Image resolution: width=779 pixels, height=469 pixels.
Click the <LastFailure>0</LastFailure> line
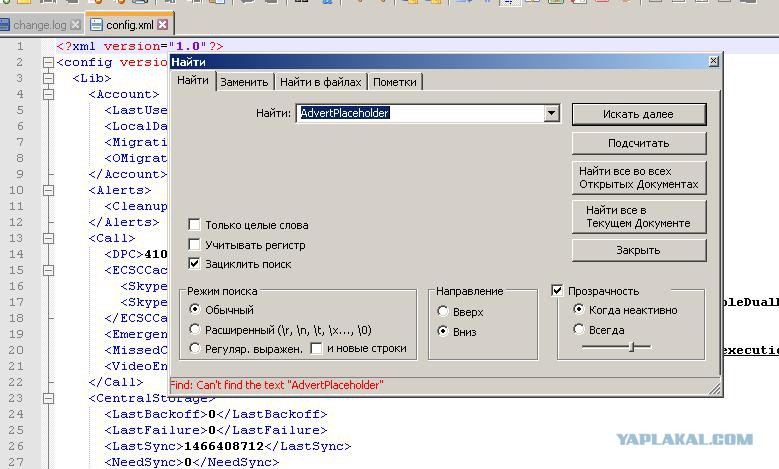[216, 430]
